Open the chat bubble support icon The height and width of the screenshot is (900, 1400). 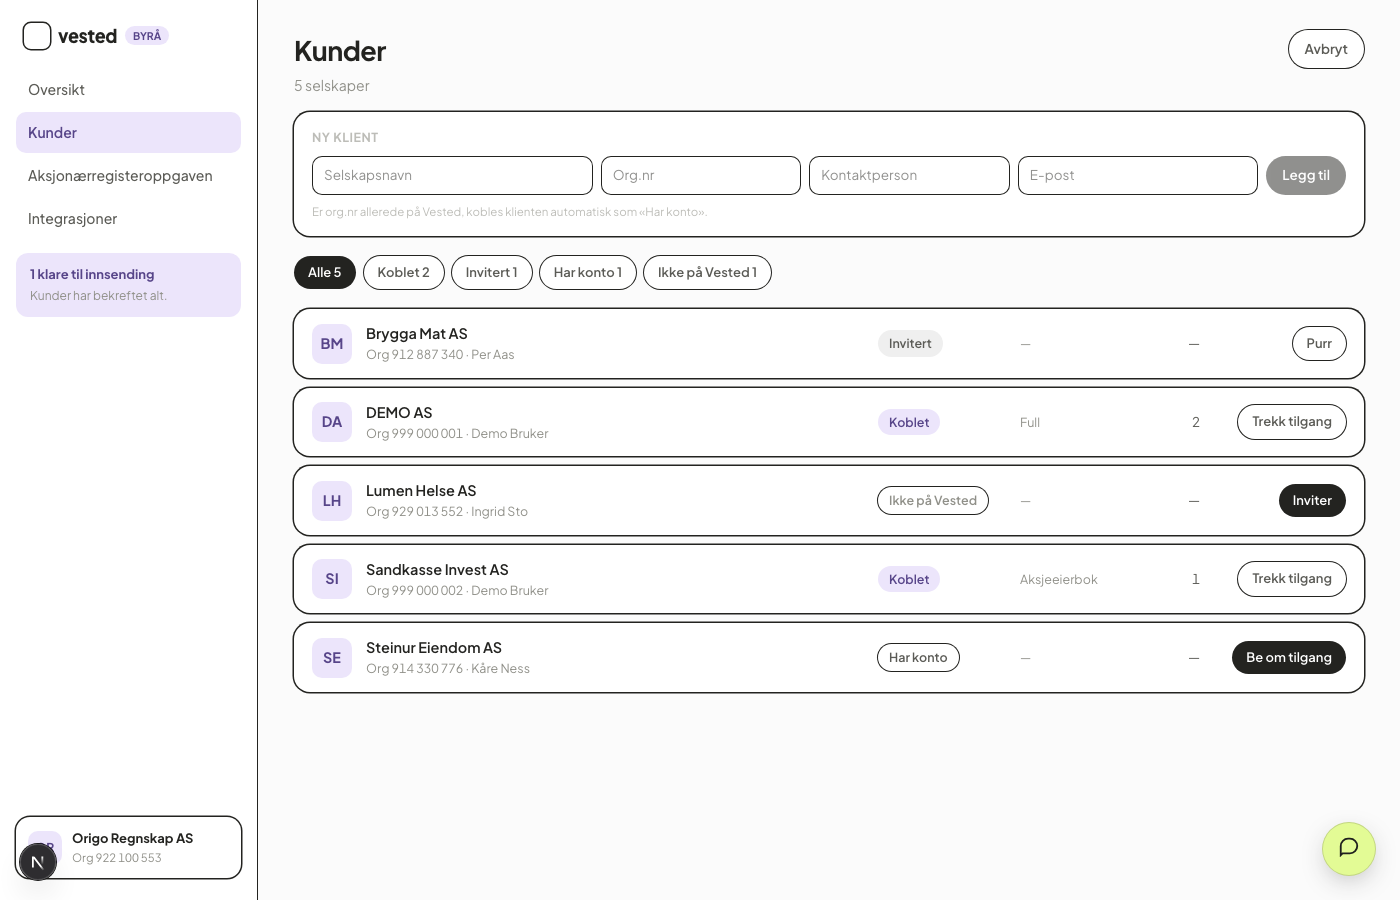point(1348,848)
